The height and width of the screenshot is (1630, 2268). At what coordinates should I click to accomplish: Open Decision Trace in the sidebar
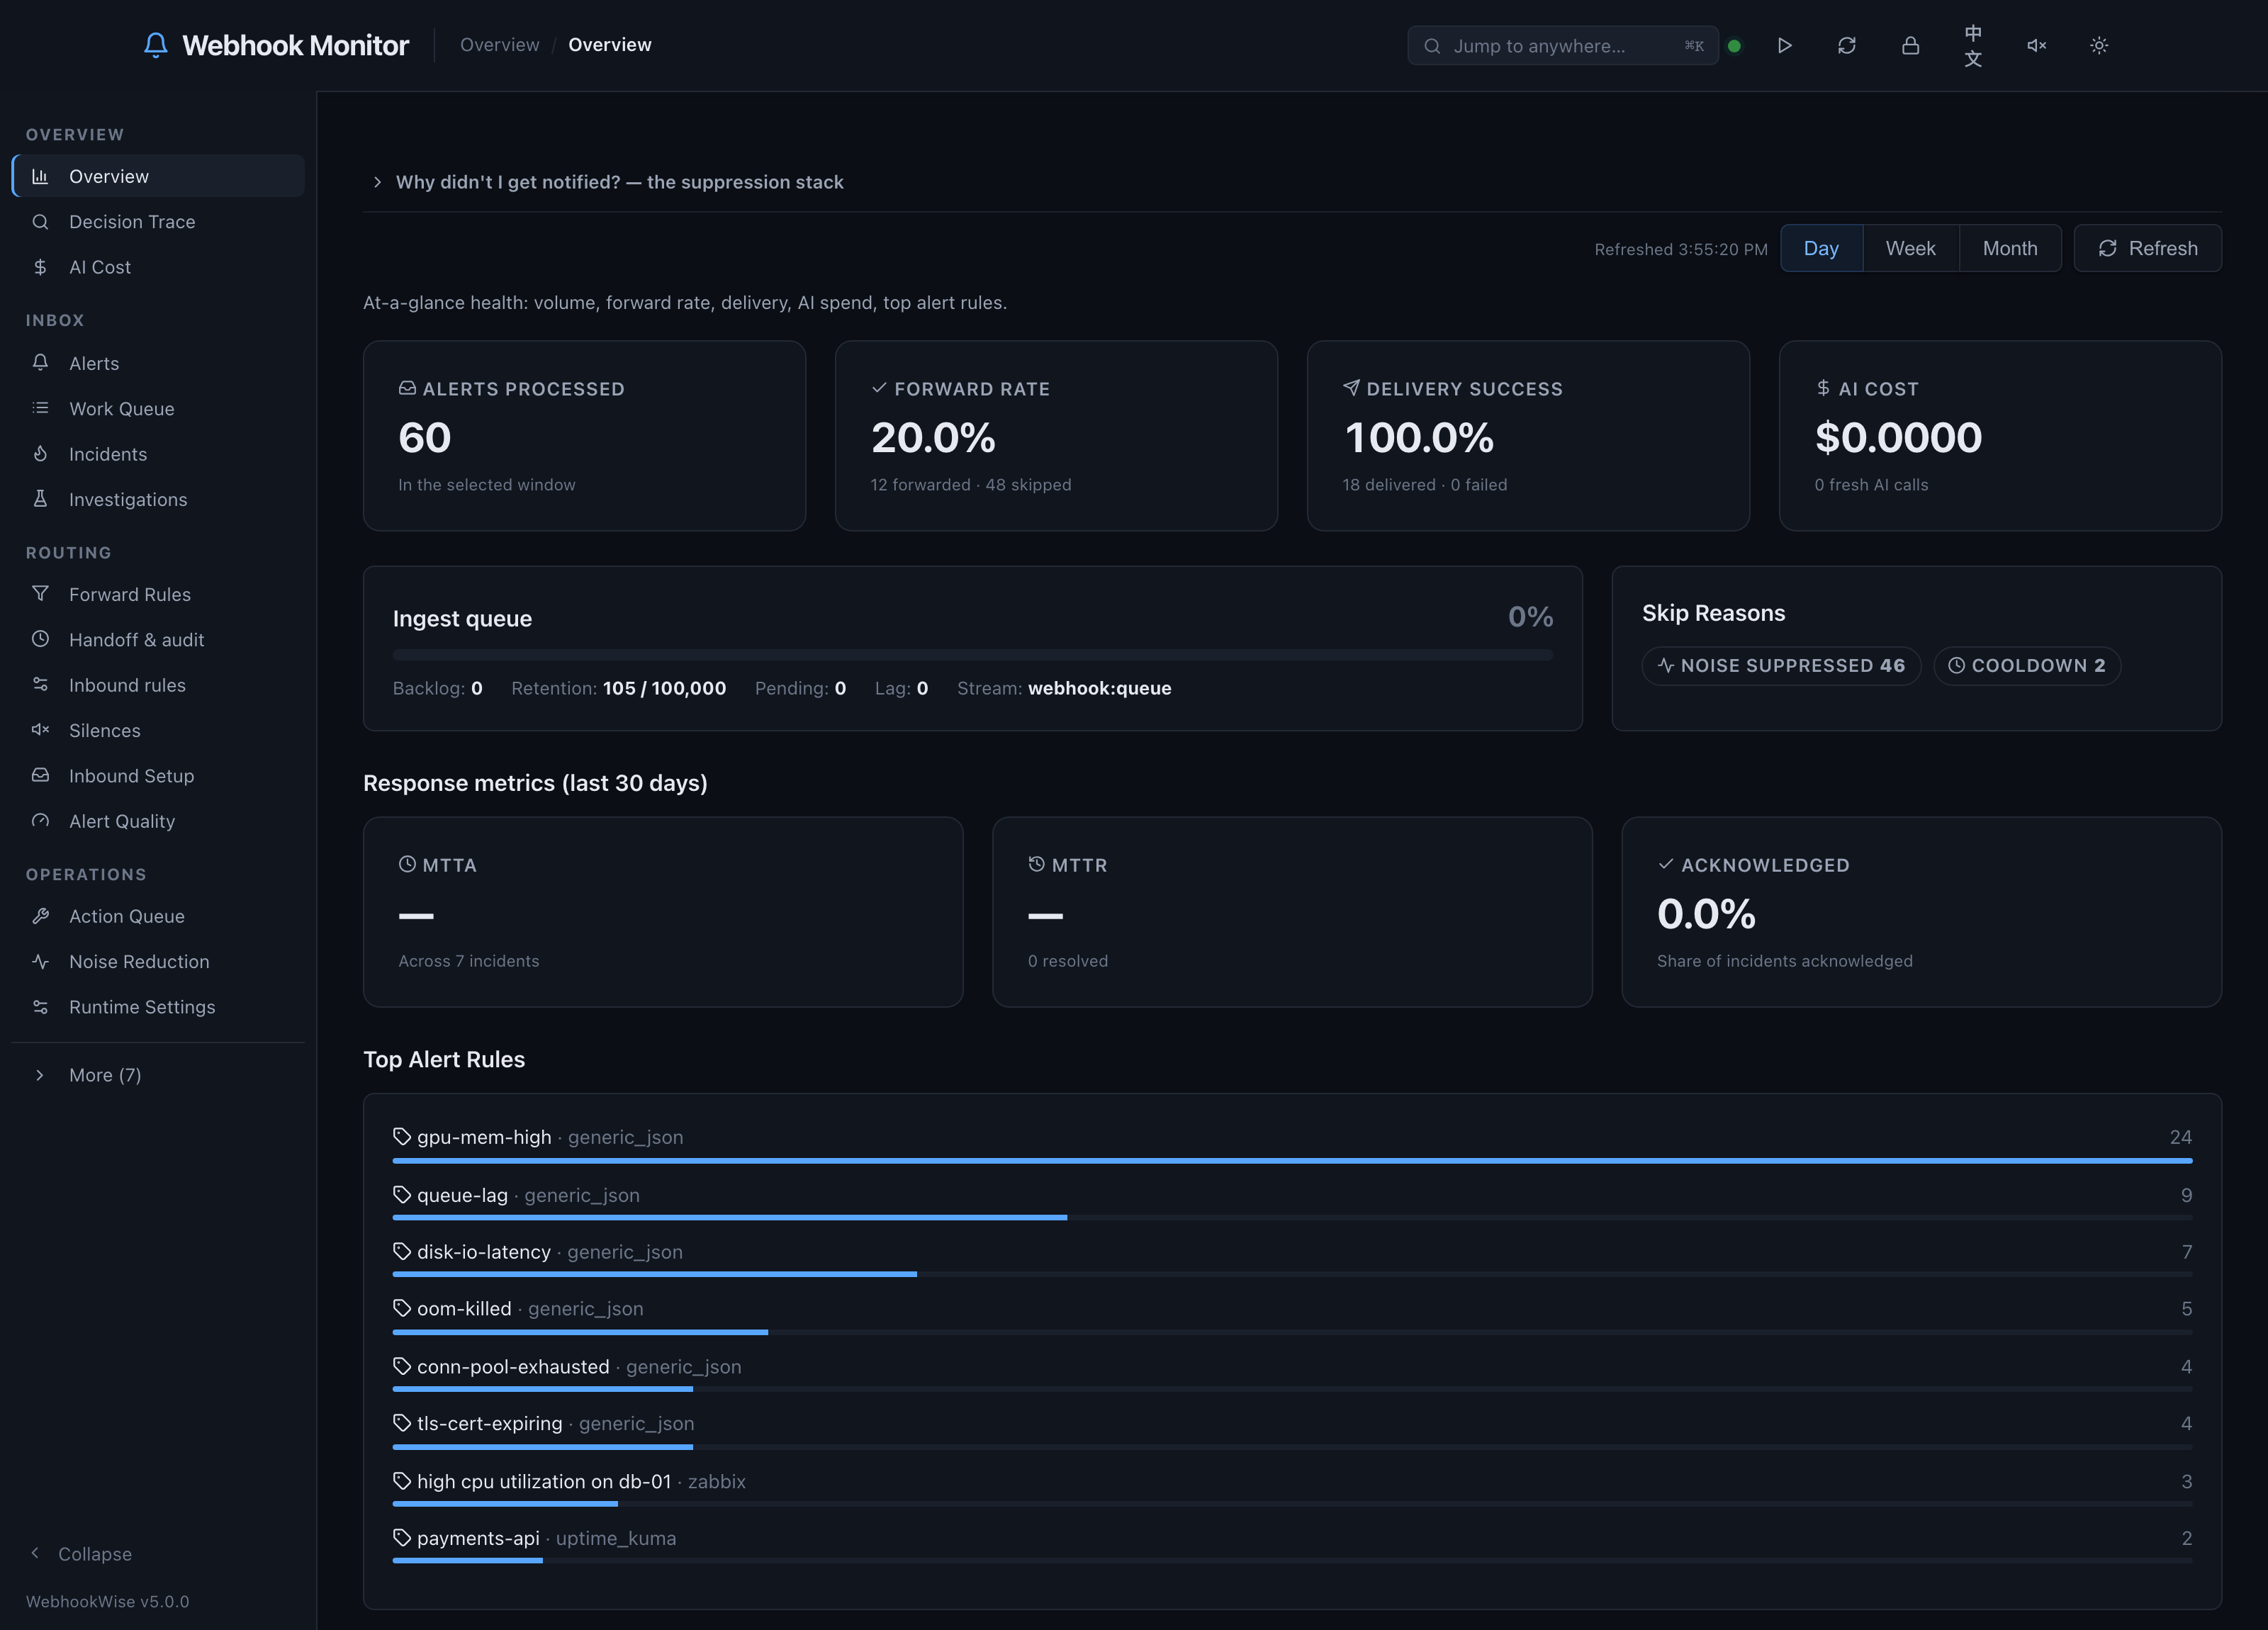(x=159, y=221)
